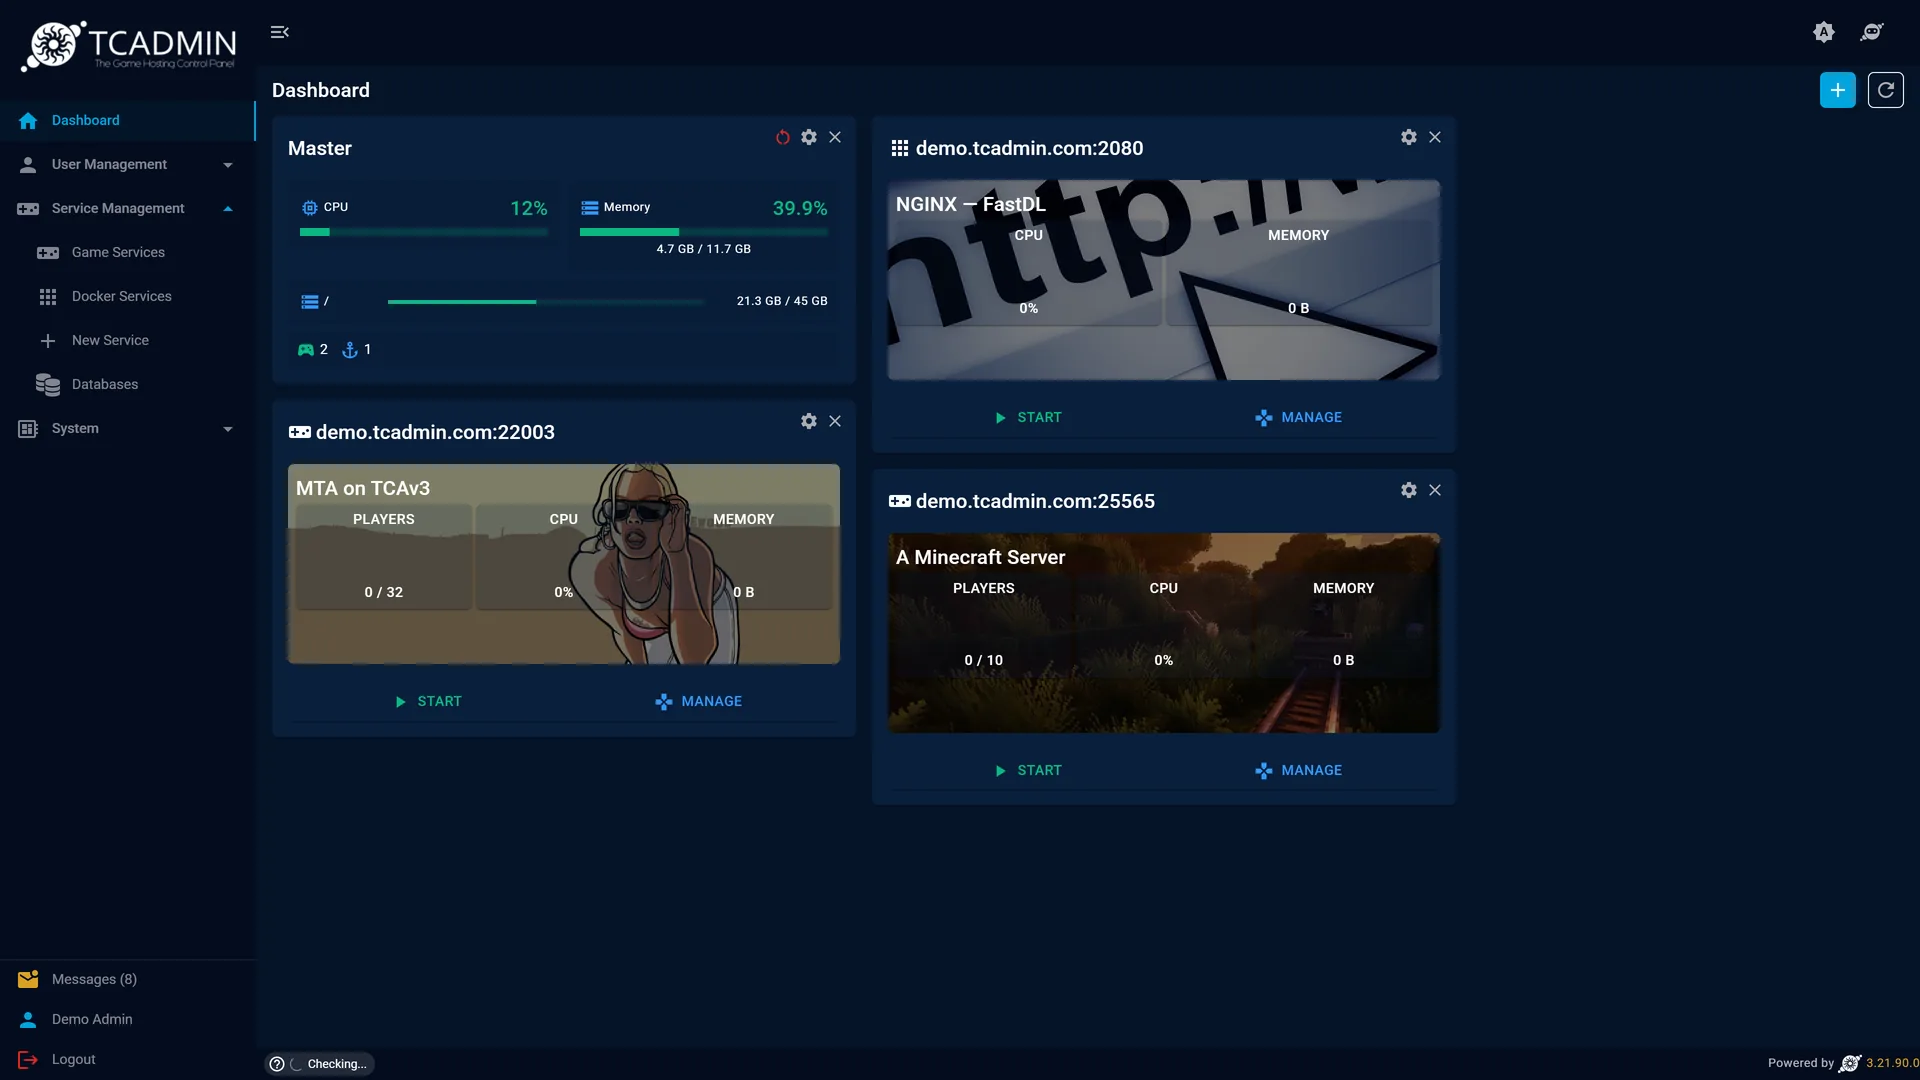Viewport: 1920px width, 1080px height.
Task: Toggle the auto theme brightness icon
Action: 1824,32
